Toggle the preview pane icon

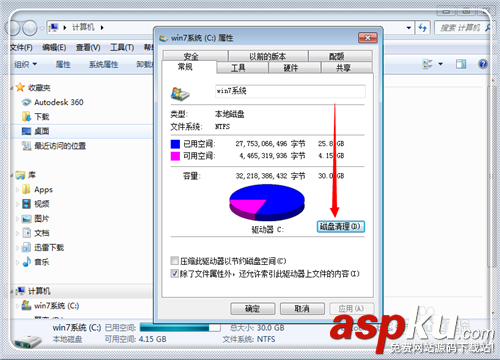461,64
